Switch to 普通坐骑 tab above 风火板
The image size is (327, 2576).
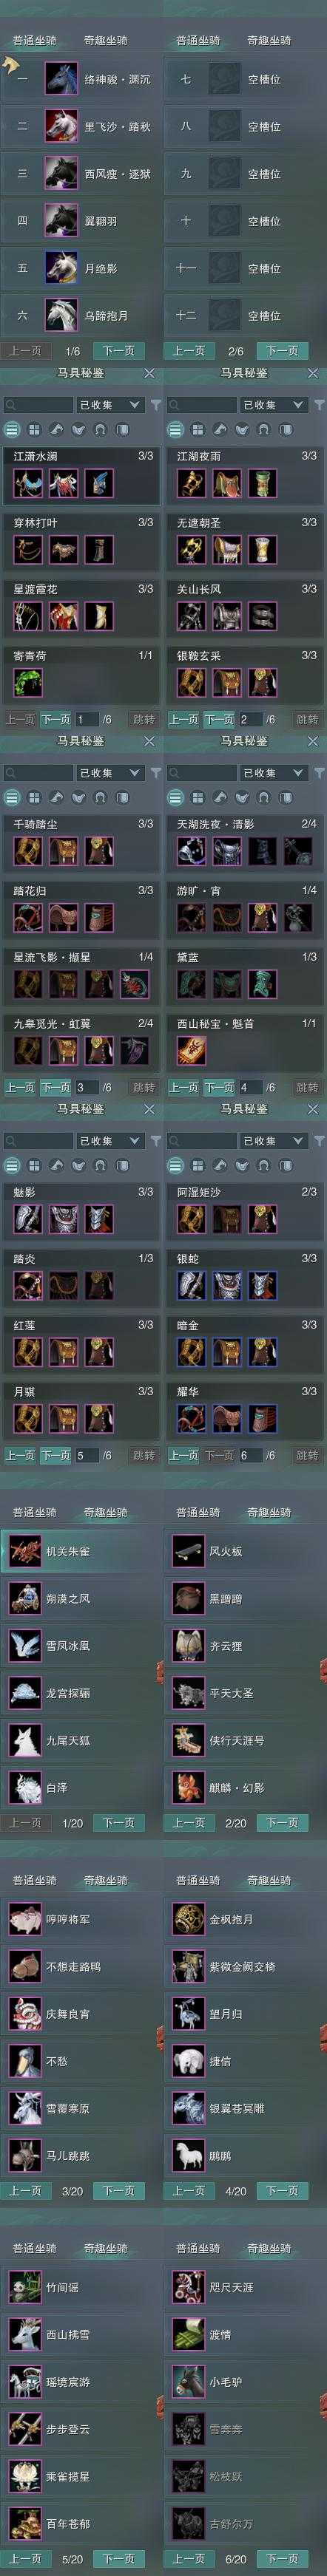(x=198, y=1513)
